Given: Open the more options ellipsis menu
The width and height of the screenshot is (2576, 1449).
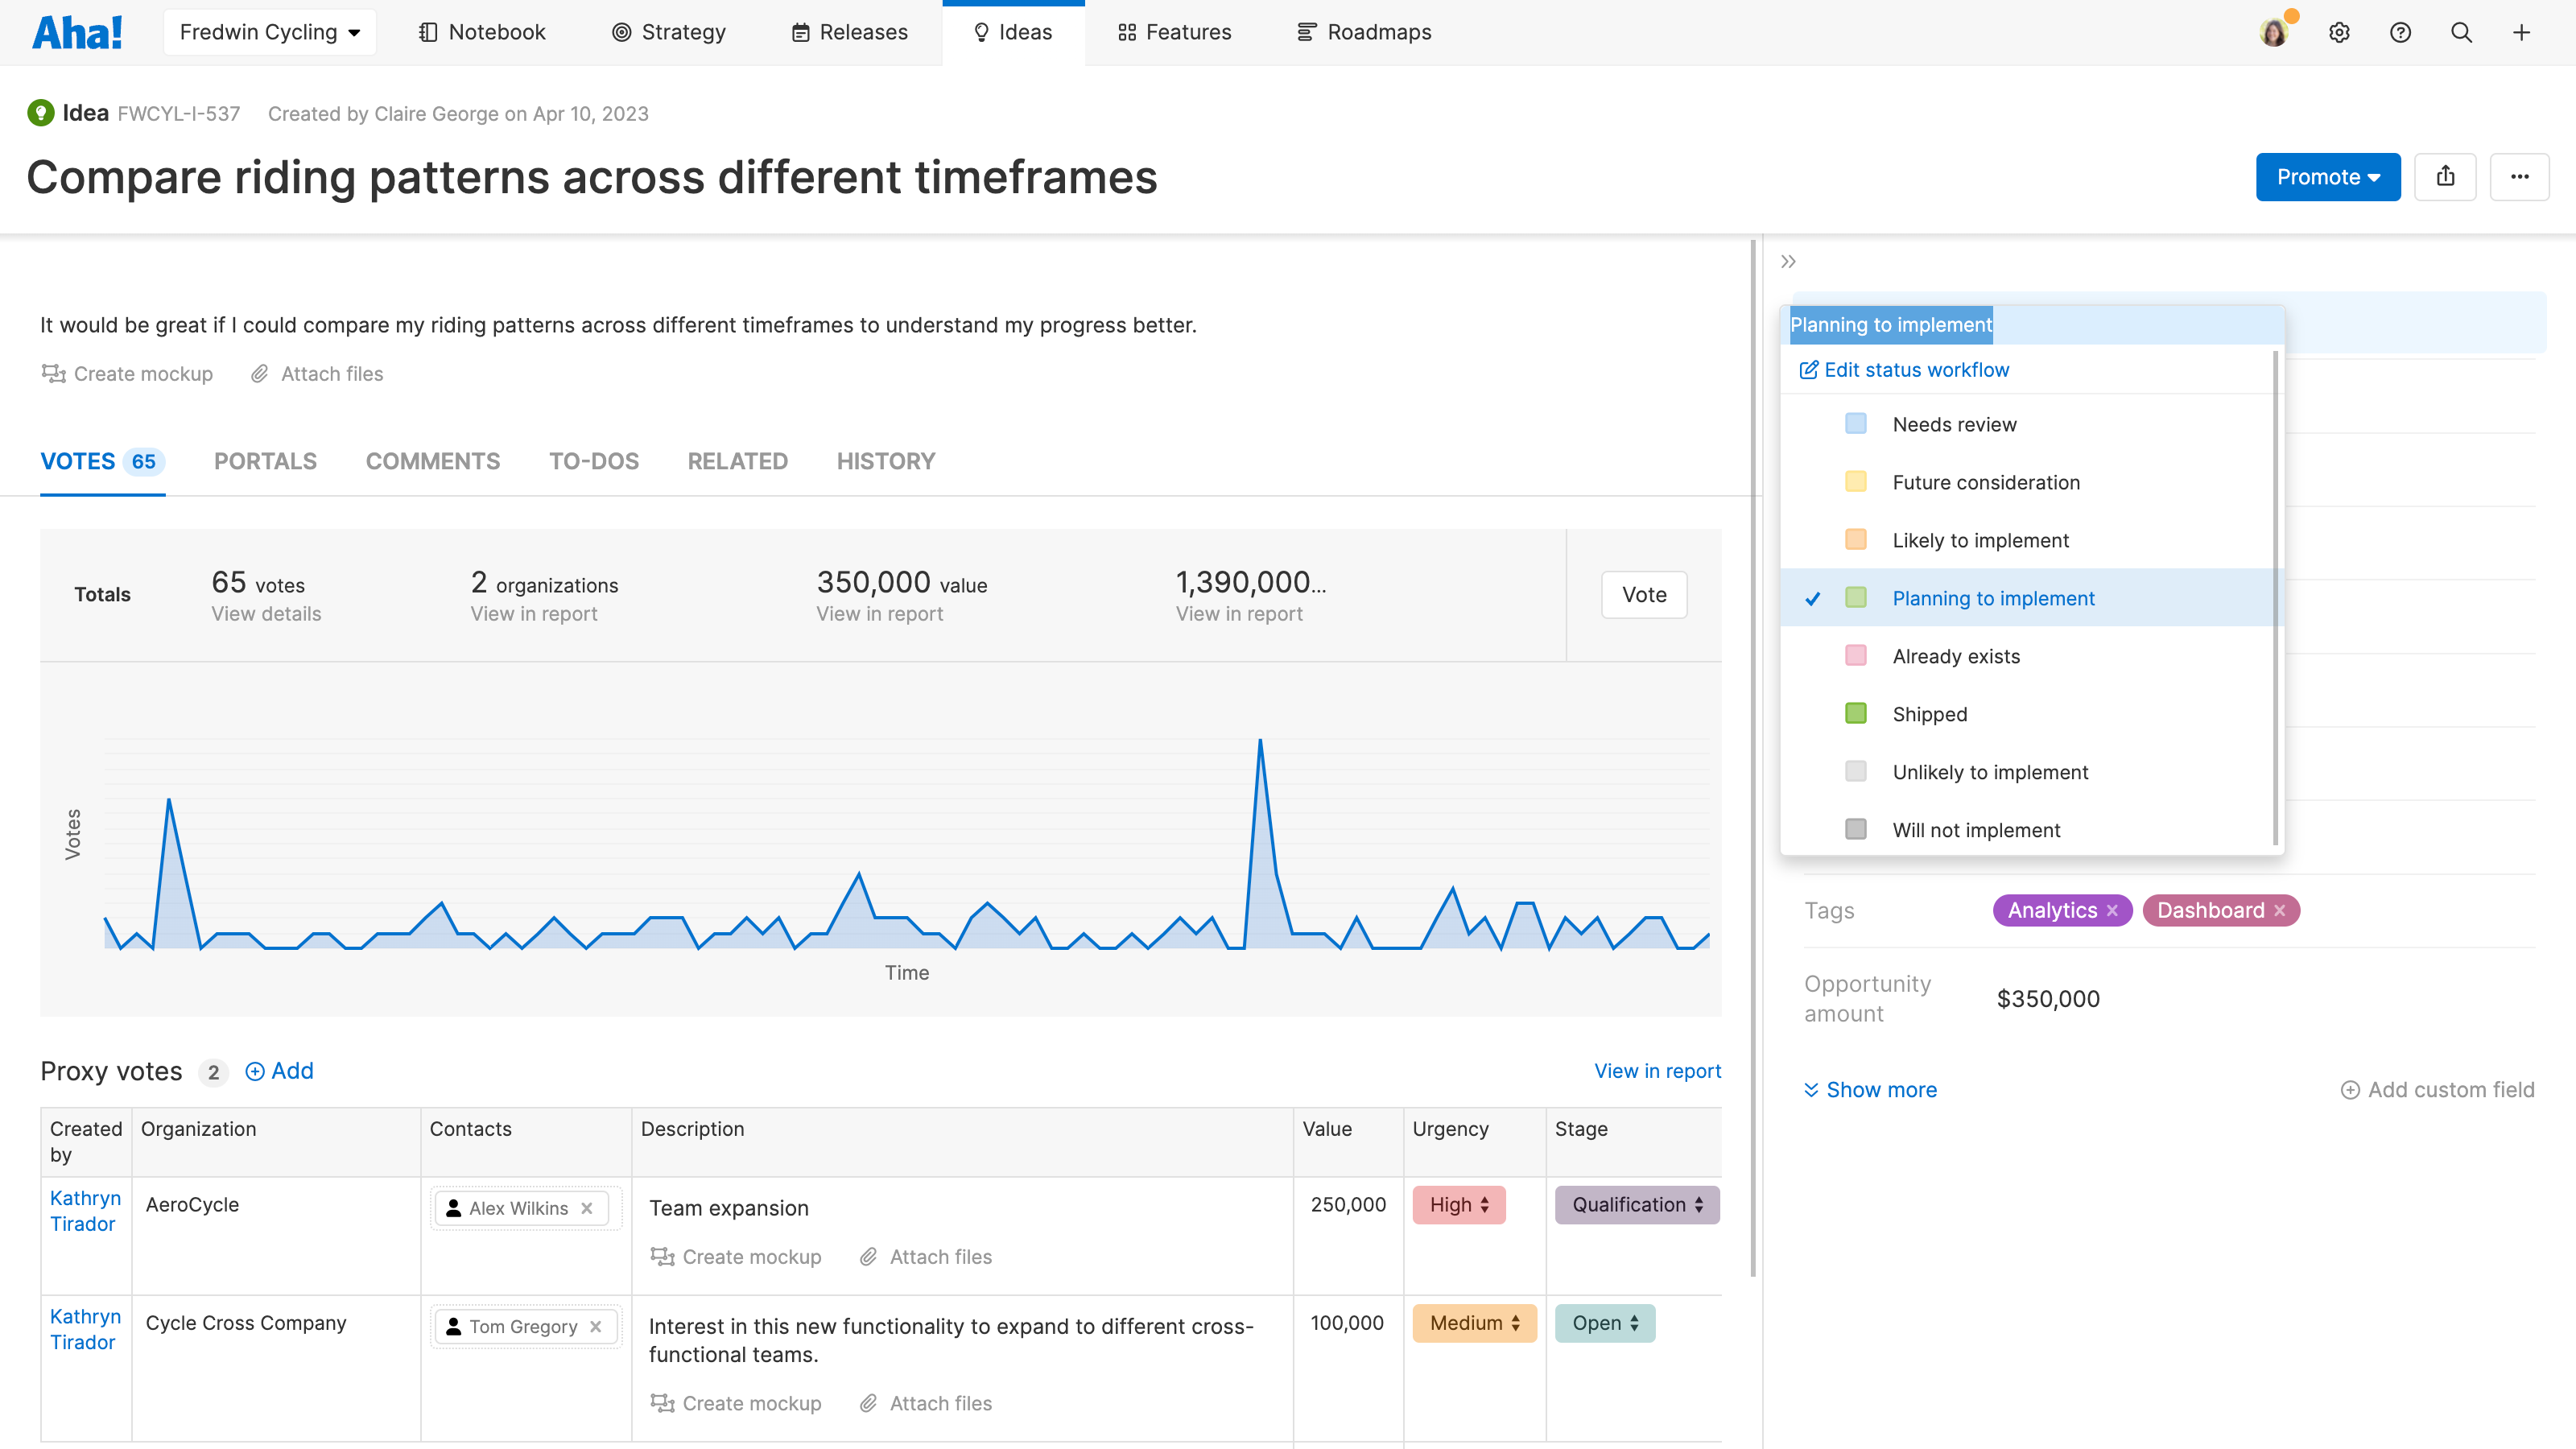Looking at the screenshot, I should [x=2520, y=177].
